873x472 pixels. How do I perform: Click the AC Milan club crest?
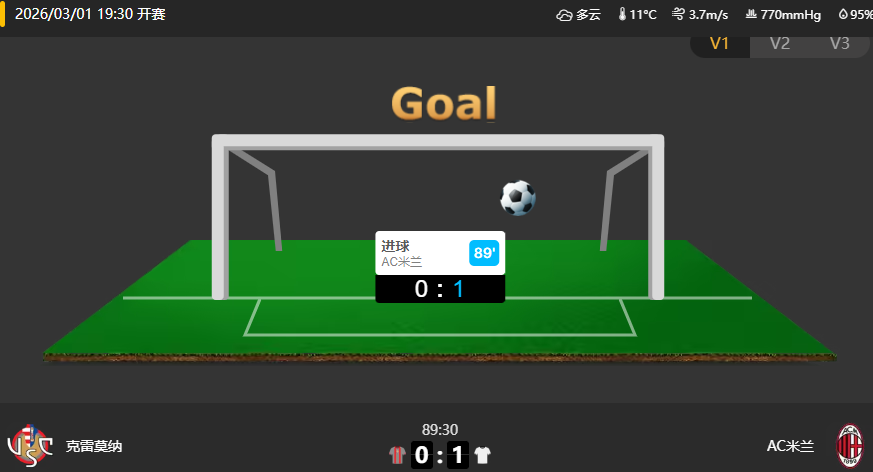850,446
